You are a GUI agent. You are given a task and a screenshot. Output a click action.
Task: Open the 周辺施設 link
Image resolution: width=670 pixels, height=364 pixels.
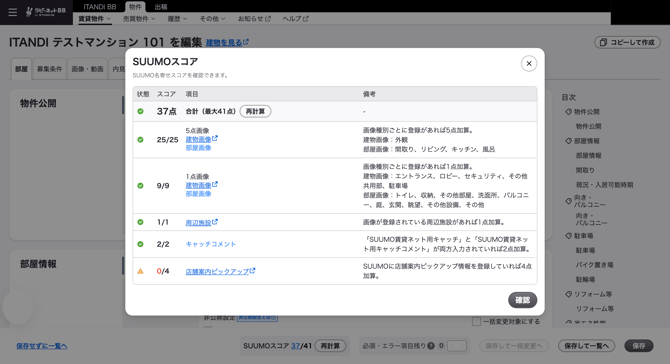click(x=198, y=223)
